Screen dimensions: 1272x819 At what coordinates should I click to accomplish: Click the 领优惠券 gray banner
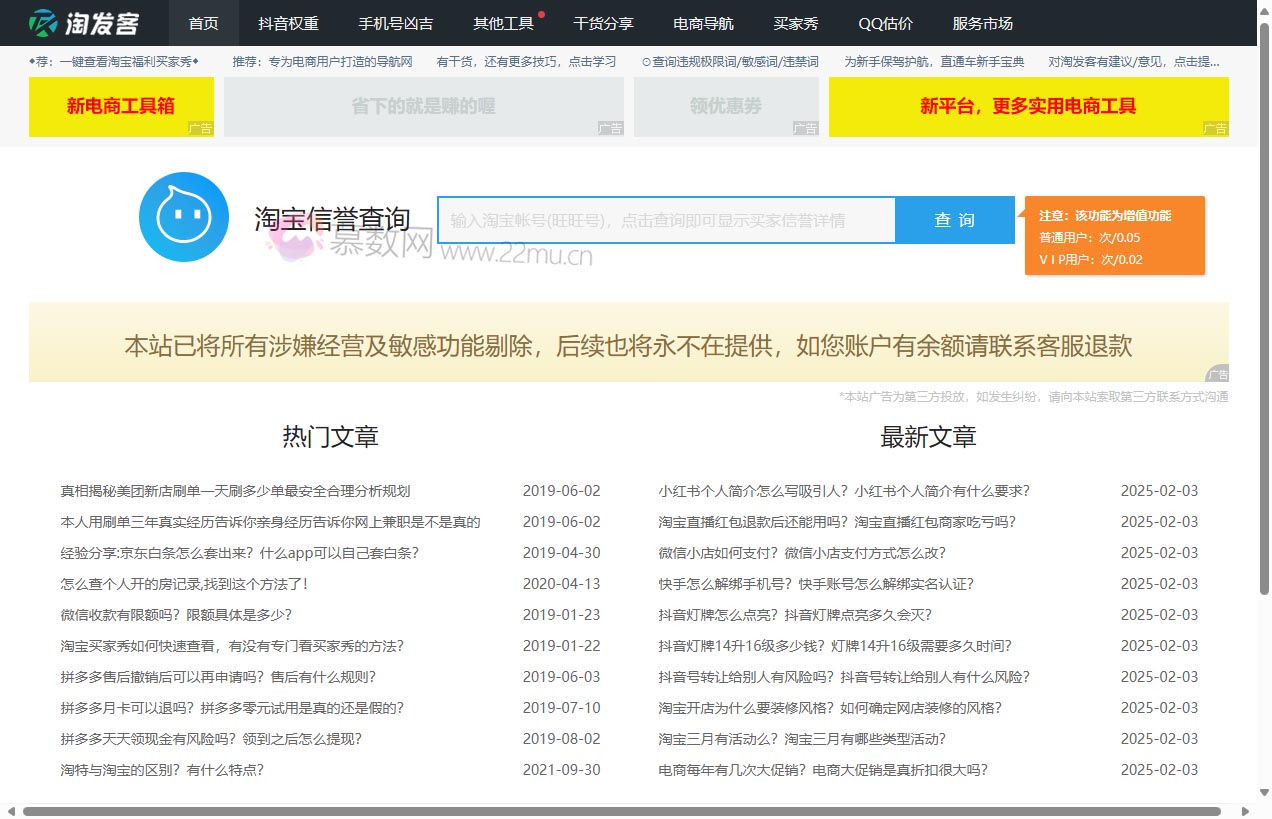[x=726, y=107]
